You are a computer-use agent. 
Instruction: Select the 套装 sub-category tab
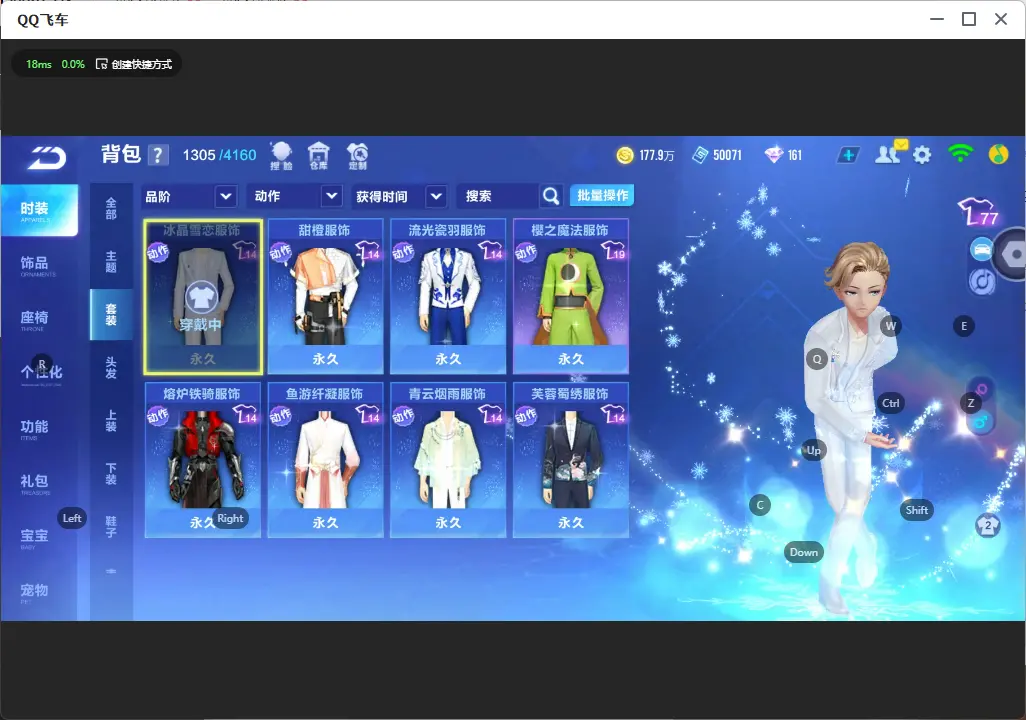click(111, 315)
